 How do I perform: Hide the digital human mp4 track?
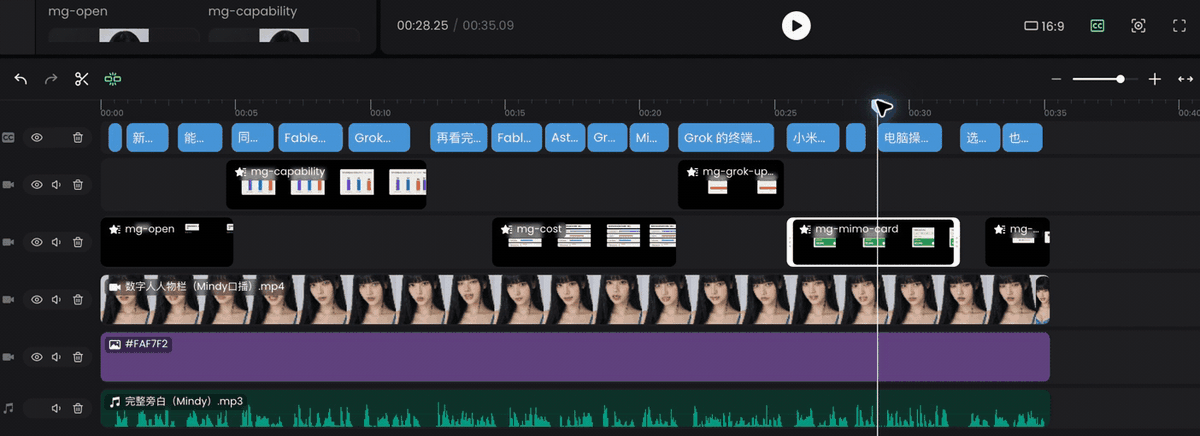pos(37,300)
